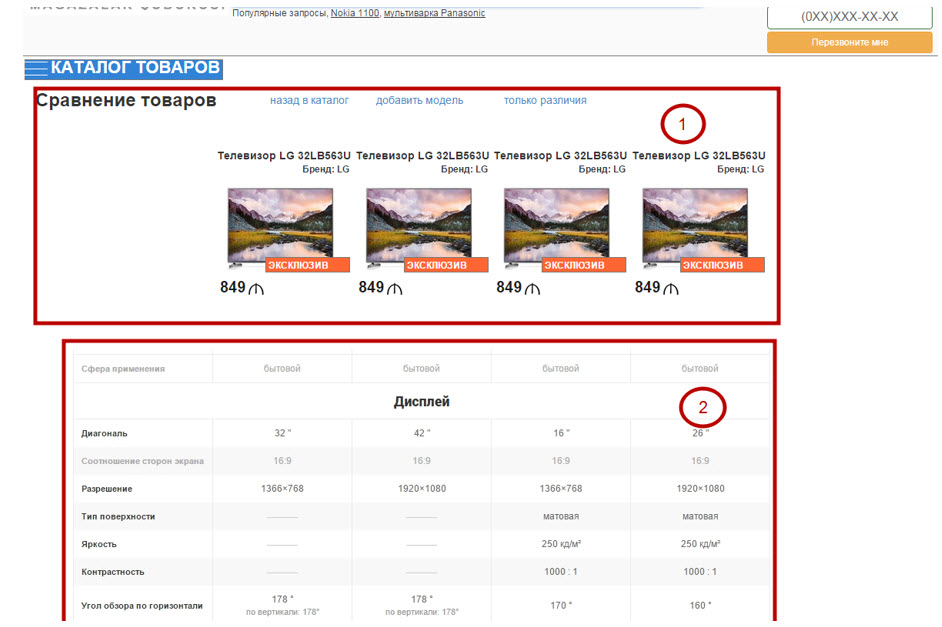
Task: Toggle the только различия filter
Action: 545,100
